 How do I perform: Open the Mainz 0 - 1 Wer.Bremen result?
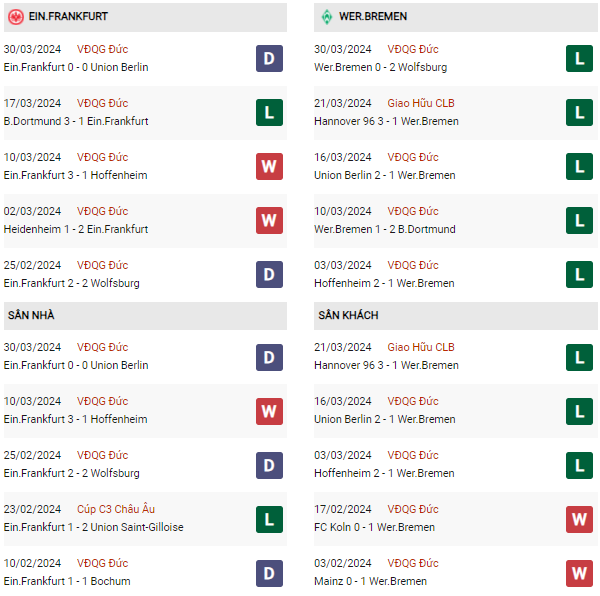pyautogui.click(x=373, y=581)
